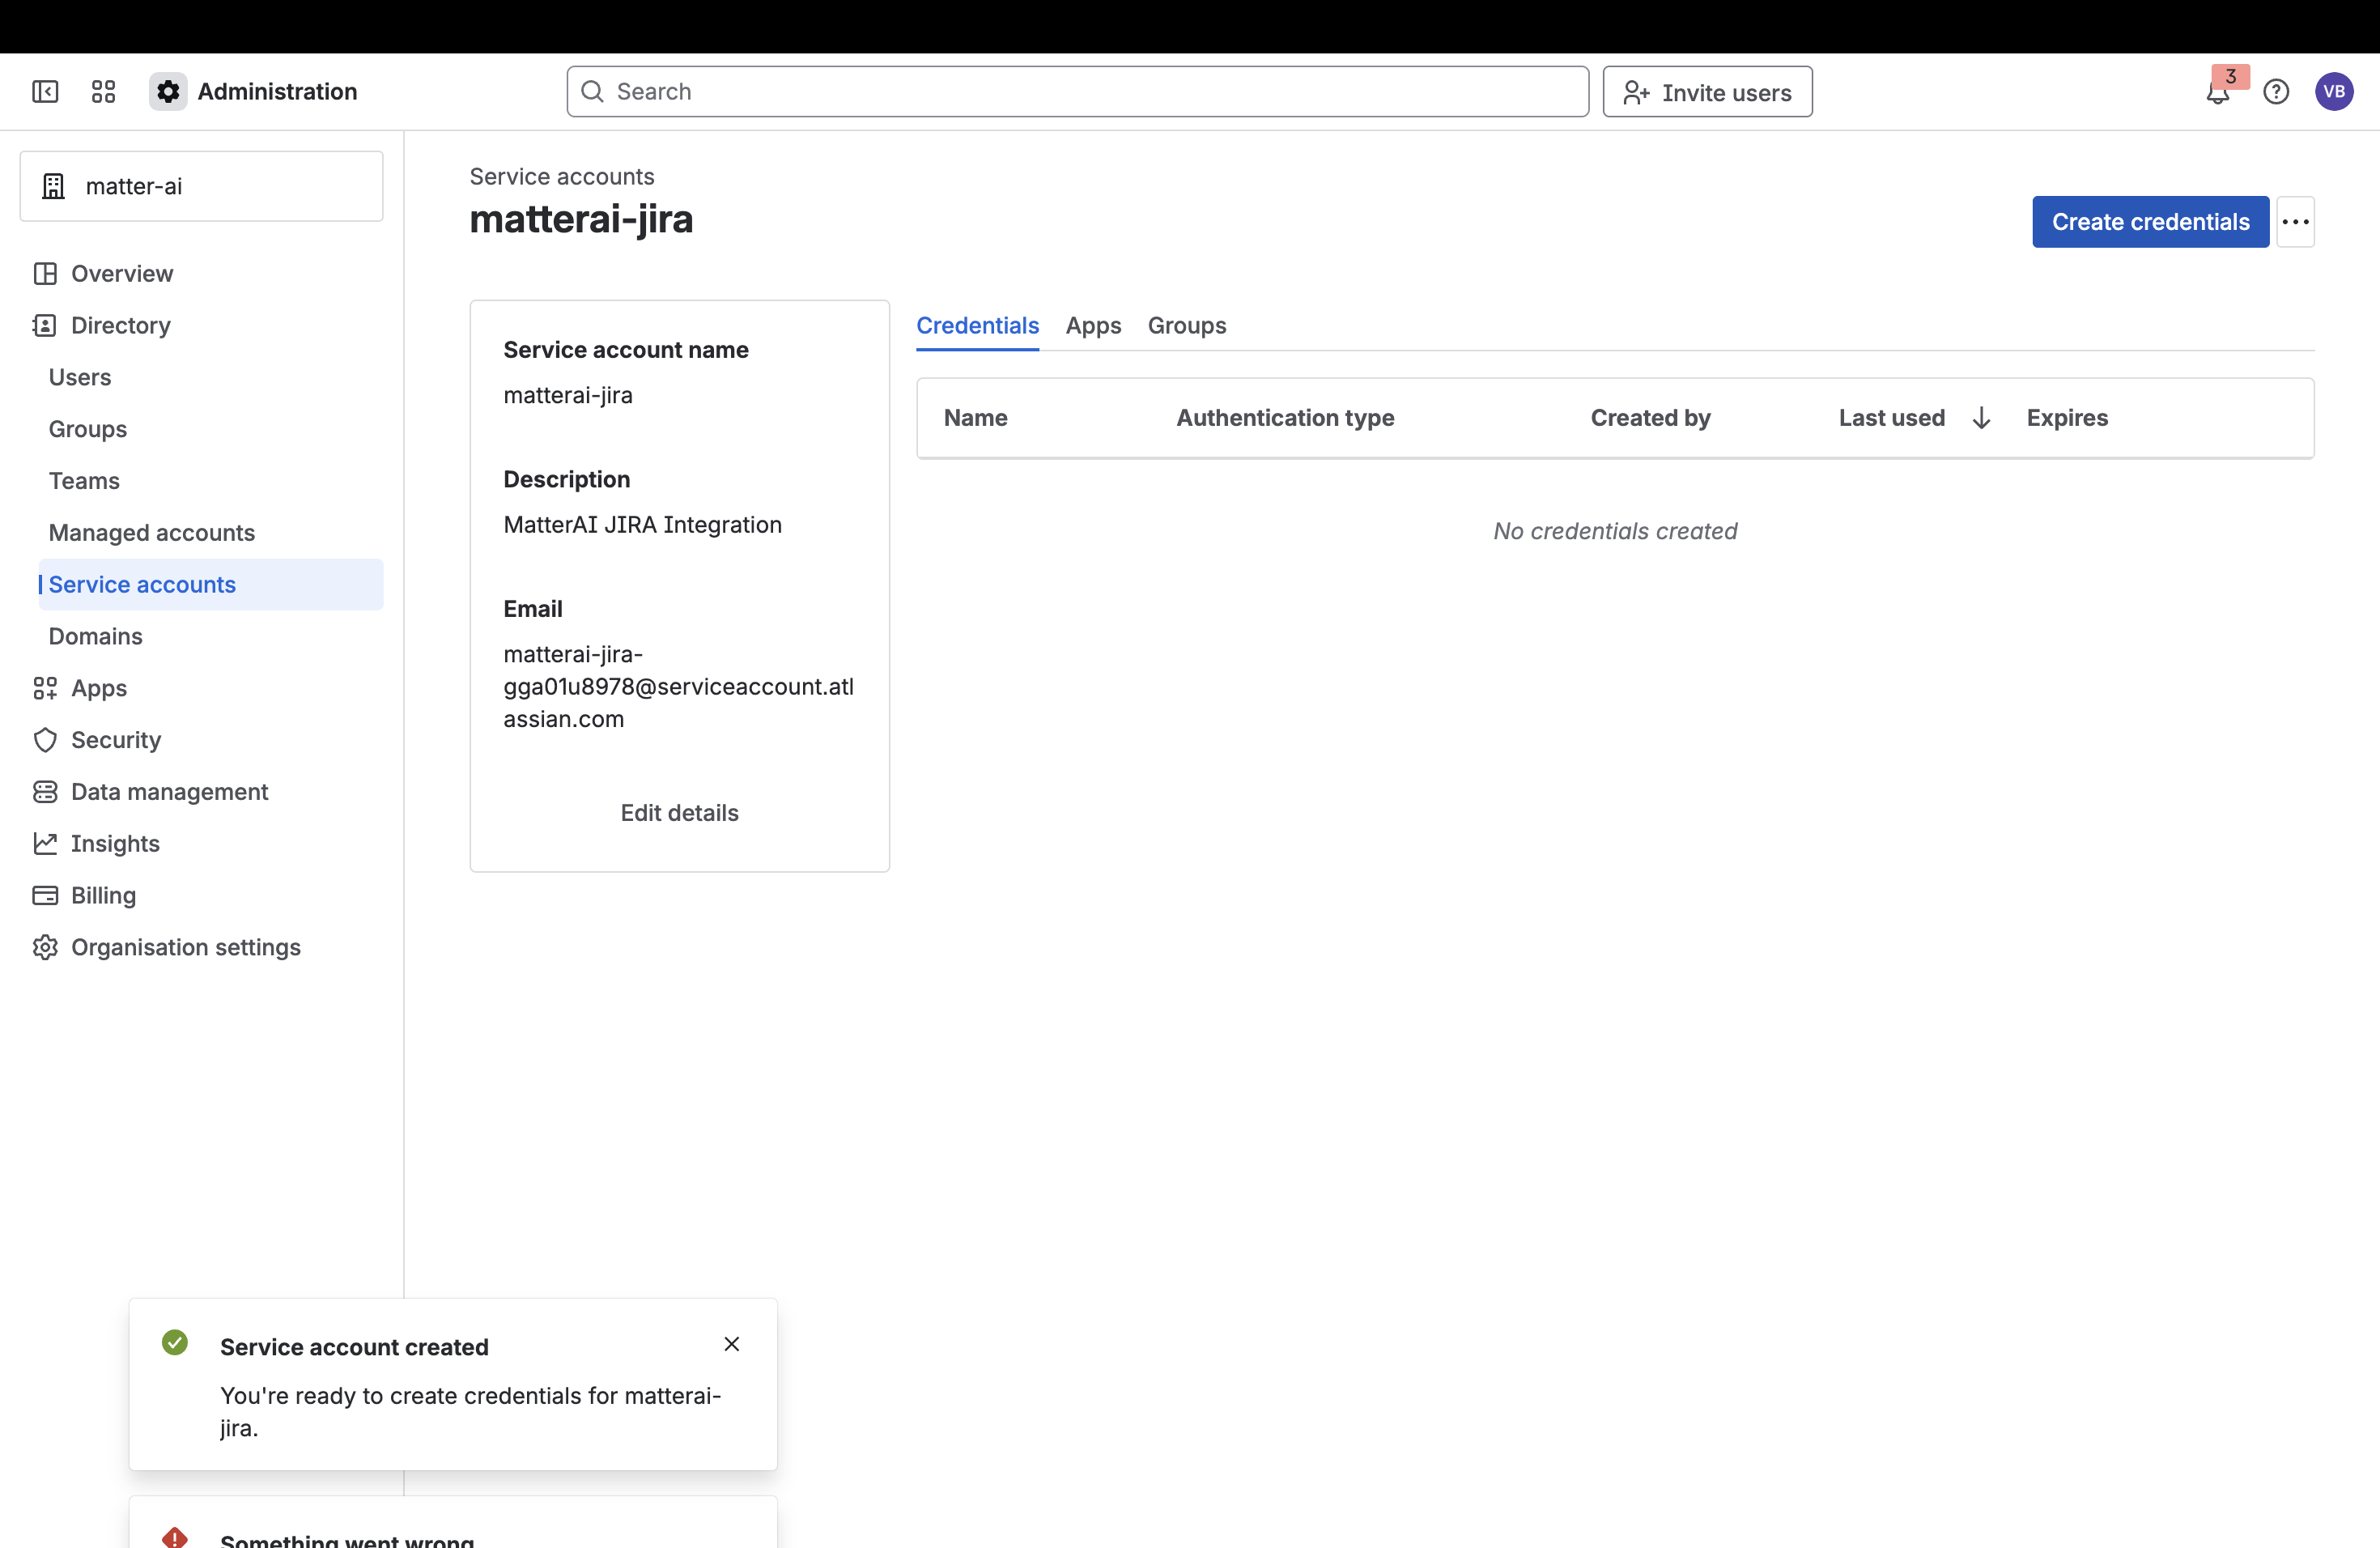The height and width of the screenshot is (1548, 2380).
Task: Collapse the sidebar panel icon
Action: pyautogui.click(x=45, y=92)
